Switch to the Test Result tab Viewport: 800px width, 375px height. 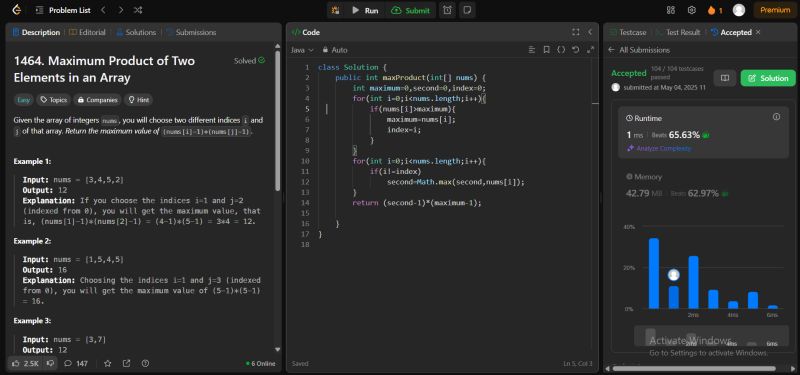[678, 32]
